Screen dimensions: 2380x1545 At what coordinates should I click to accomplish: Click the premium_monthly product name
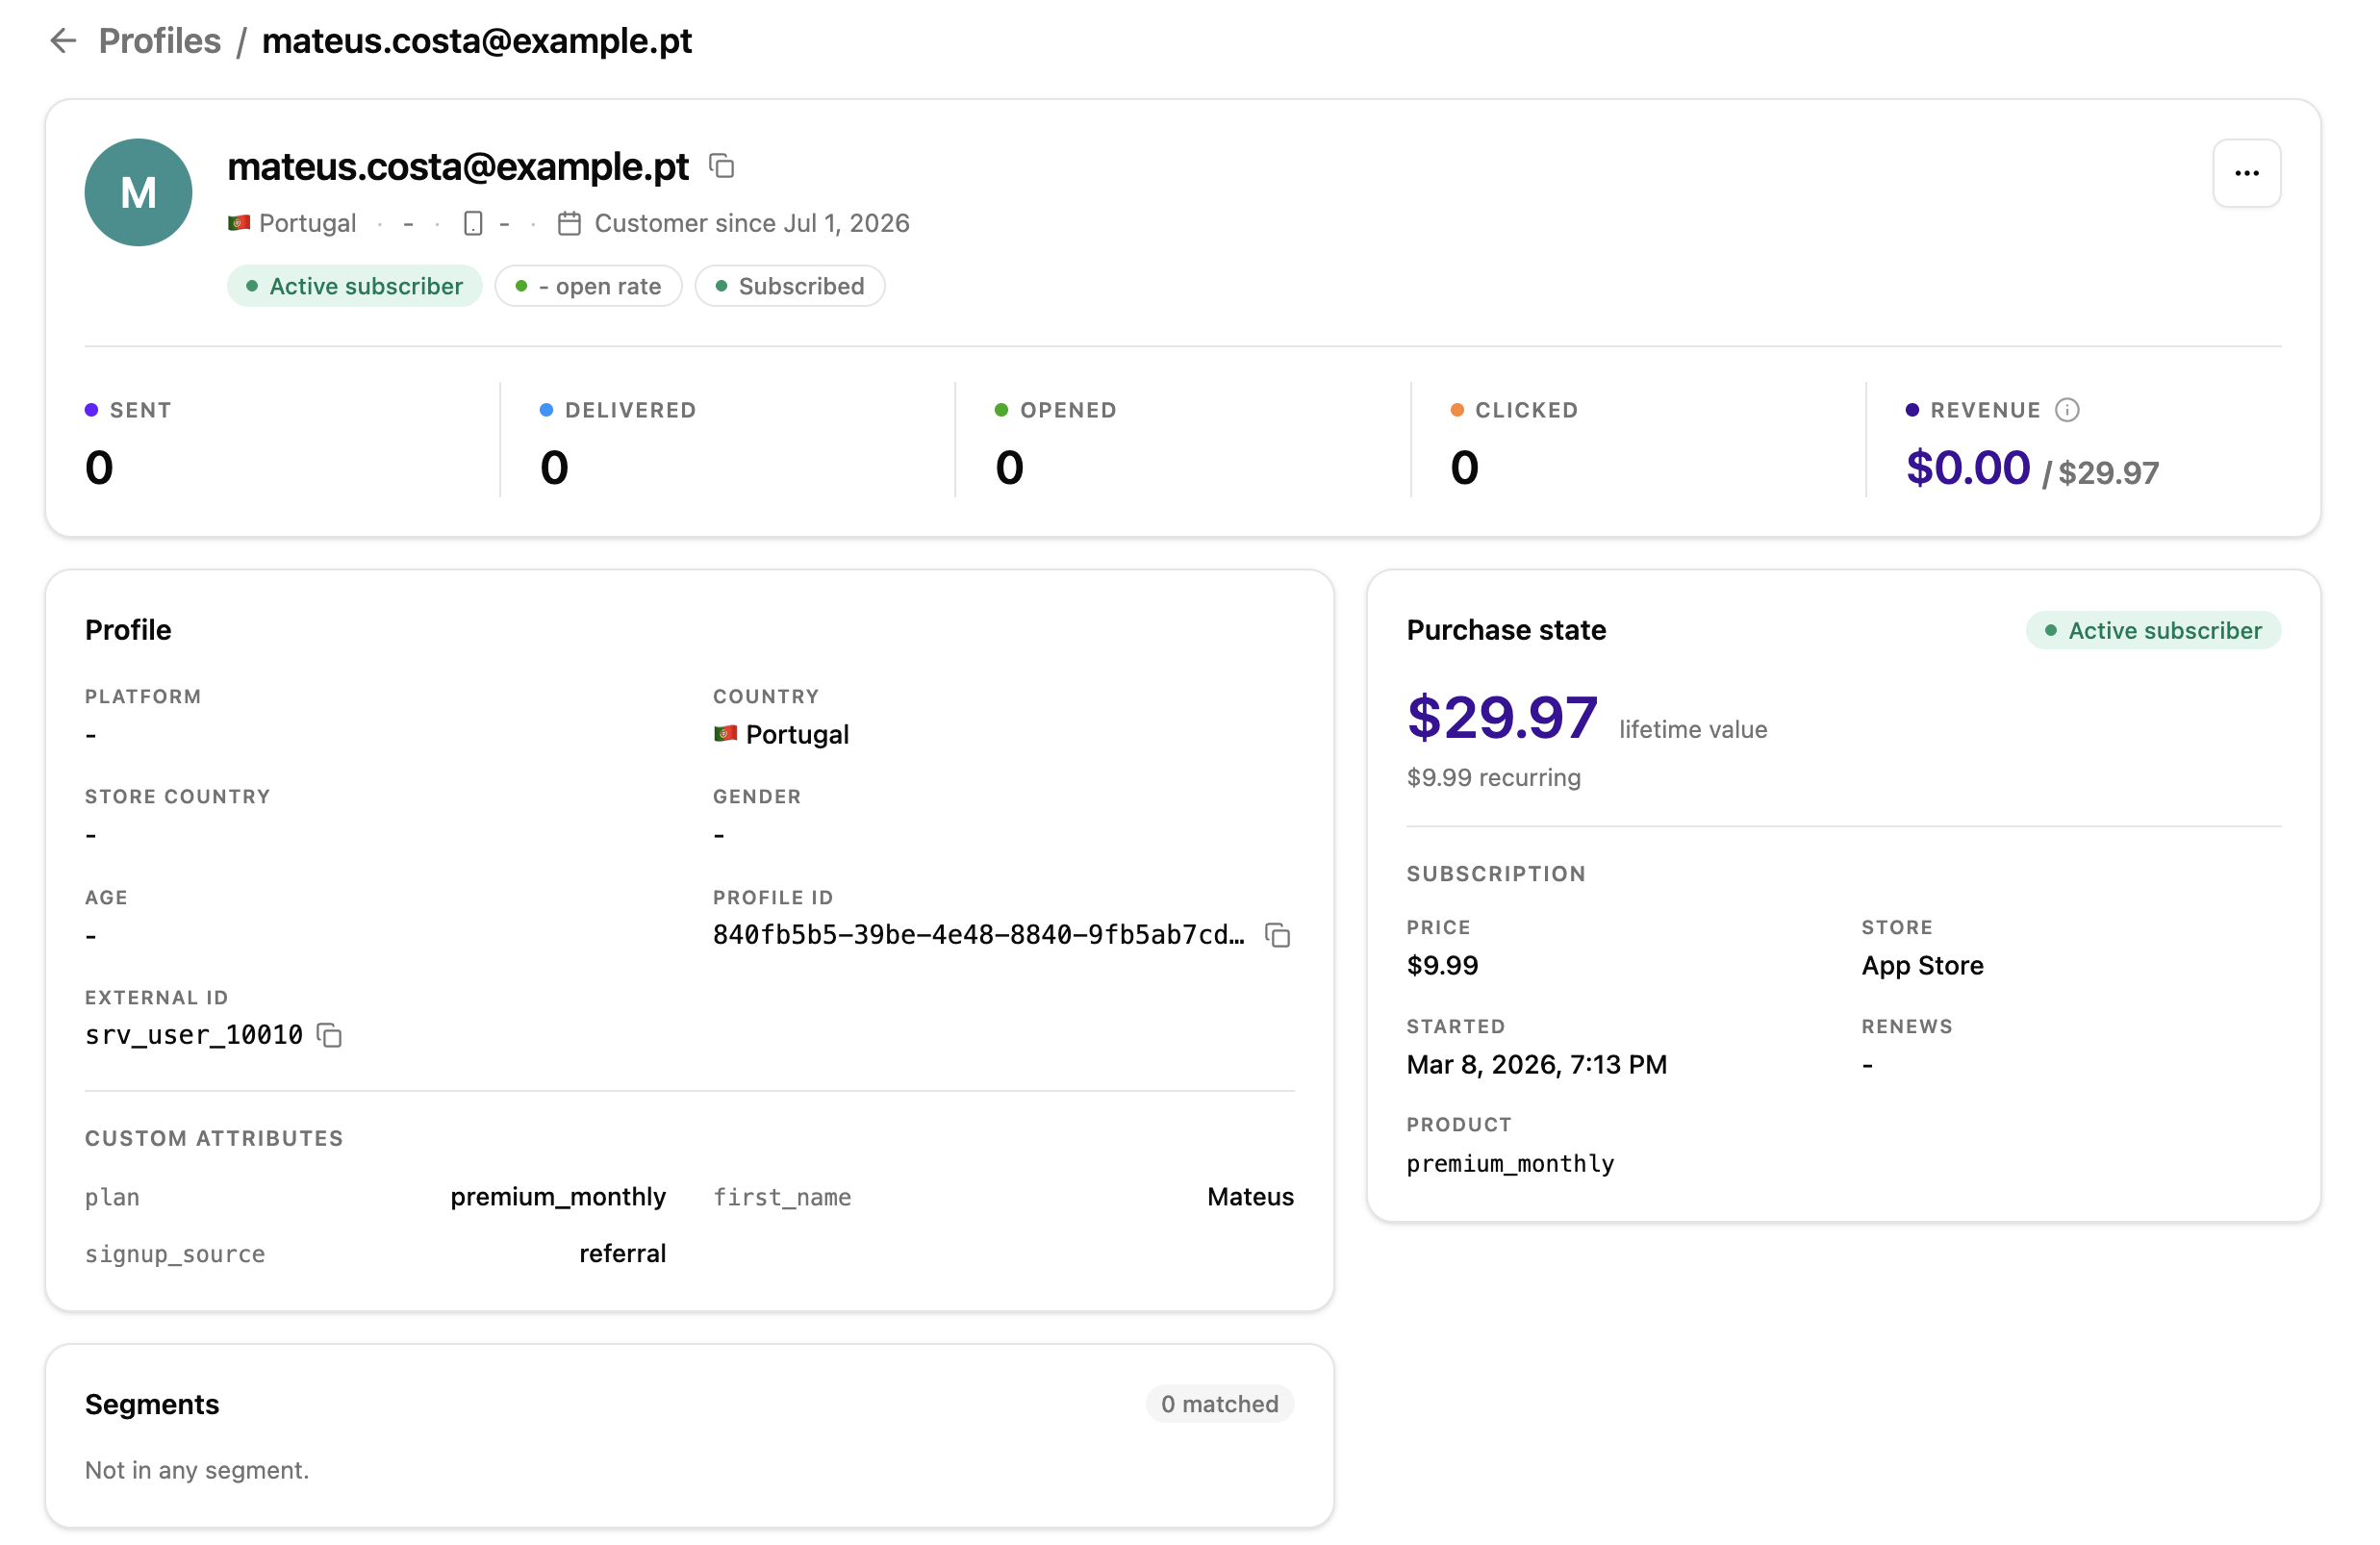1511,1164
